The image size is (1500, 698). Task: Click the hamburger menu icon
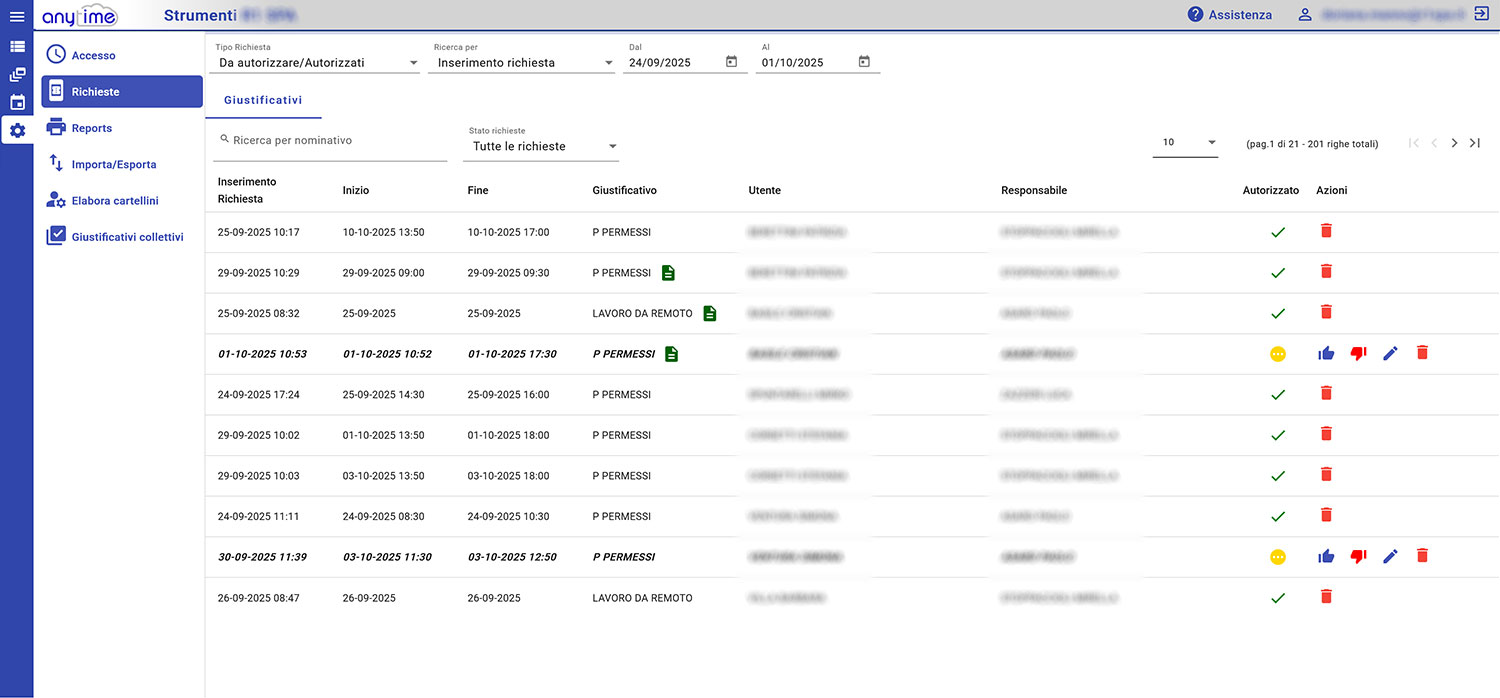tap(16, 16)
